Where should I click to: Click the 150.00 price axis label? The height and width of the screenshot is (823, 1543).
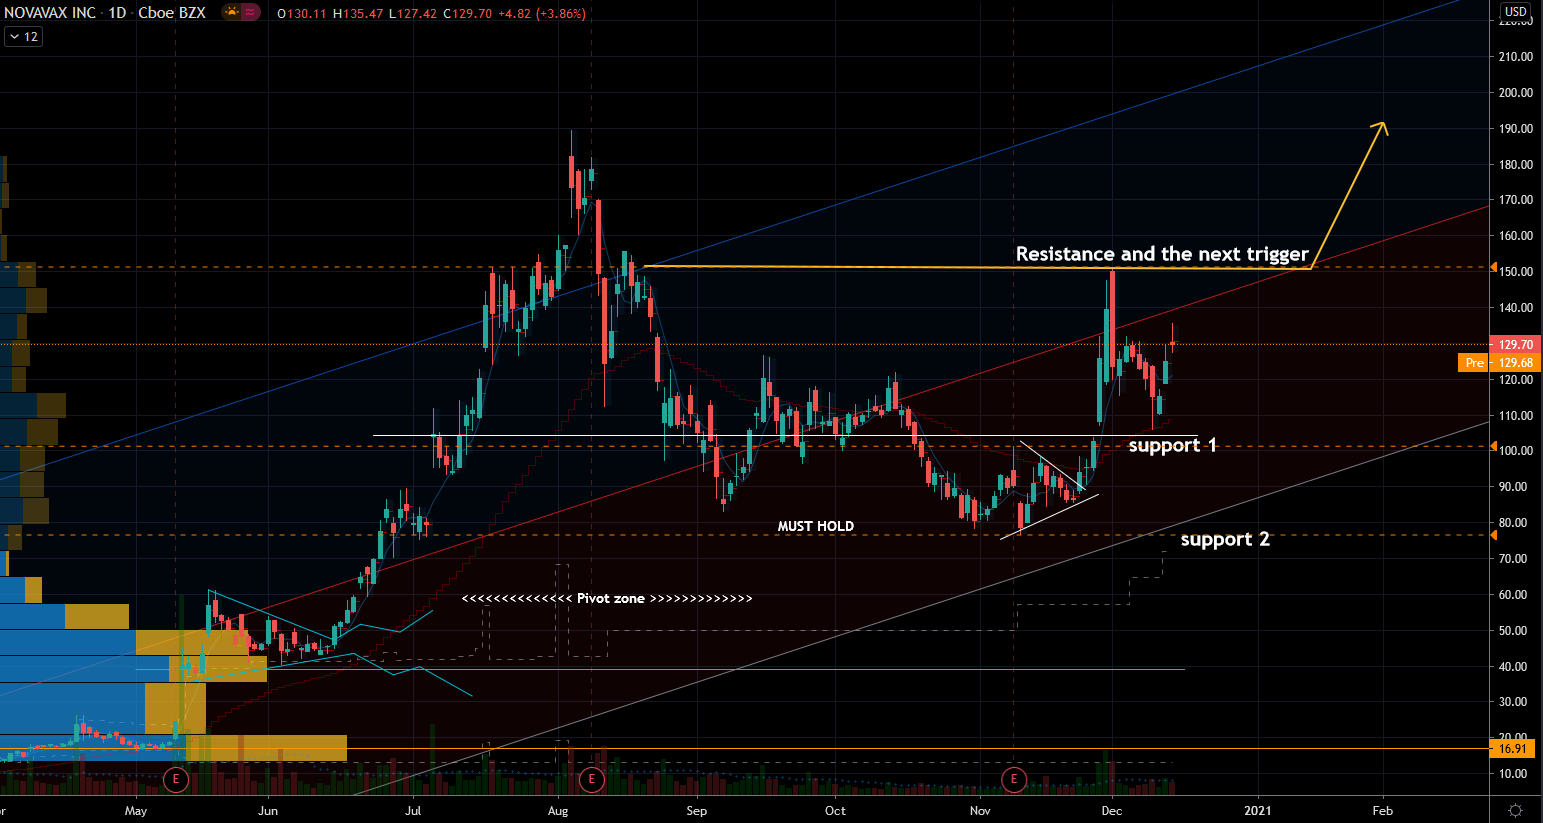1516,272
